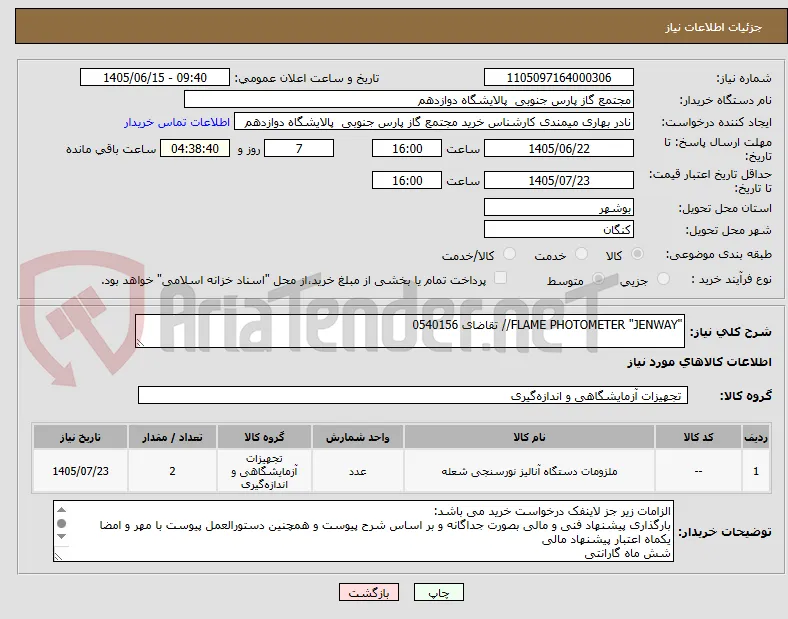Click the item code cell showing --

click(698, 471)
